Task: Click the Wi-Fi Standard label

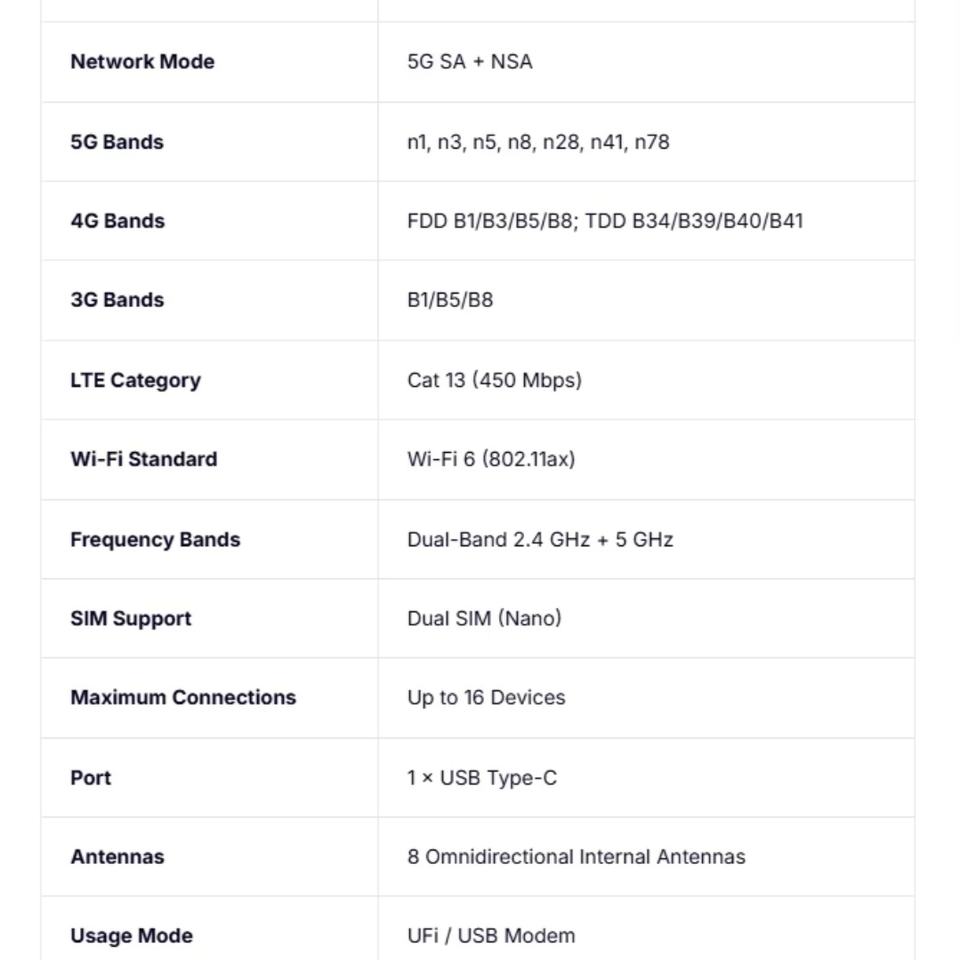Action: pyautogui.click(x=143, y=459)
